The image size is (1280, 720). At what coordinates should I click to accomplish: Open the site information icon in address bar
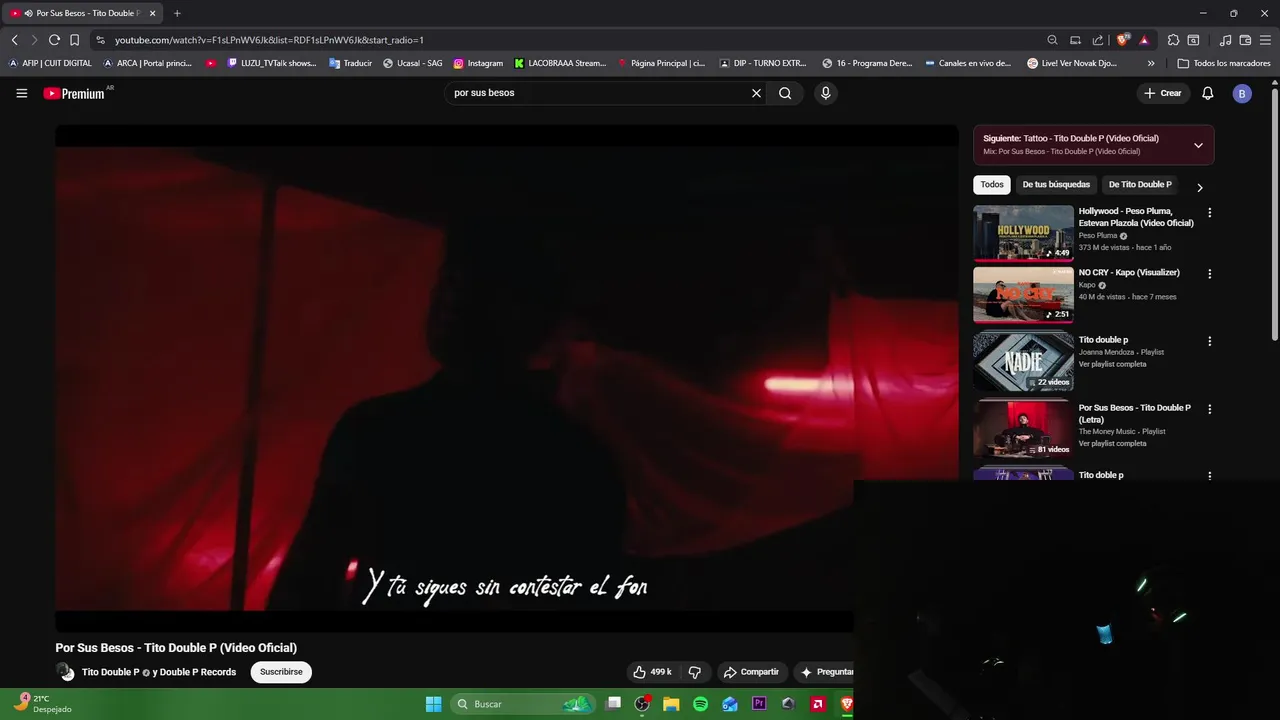100,40
